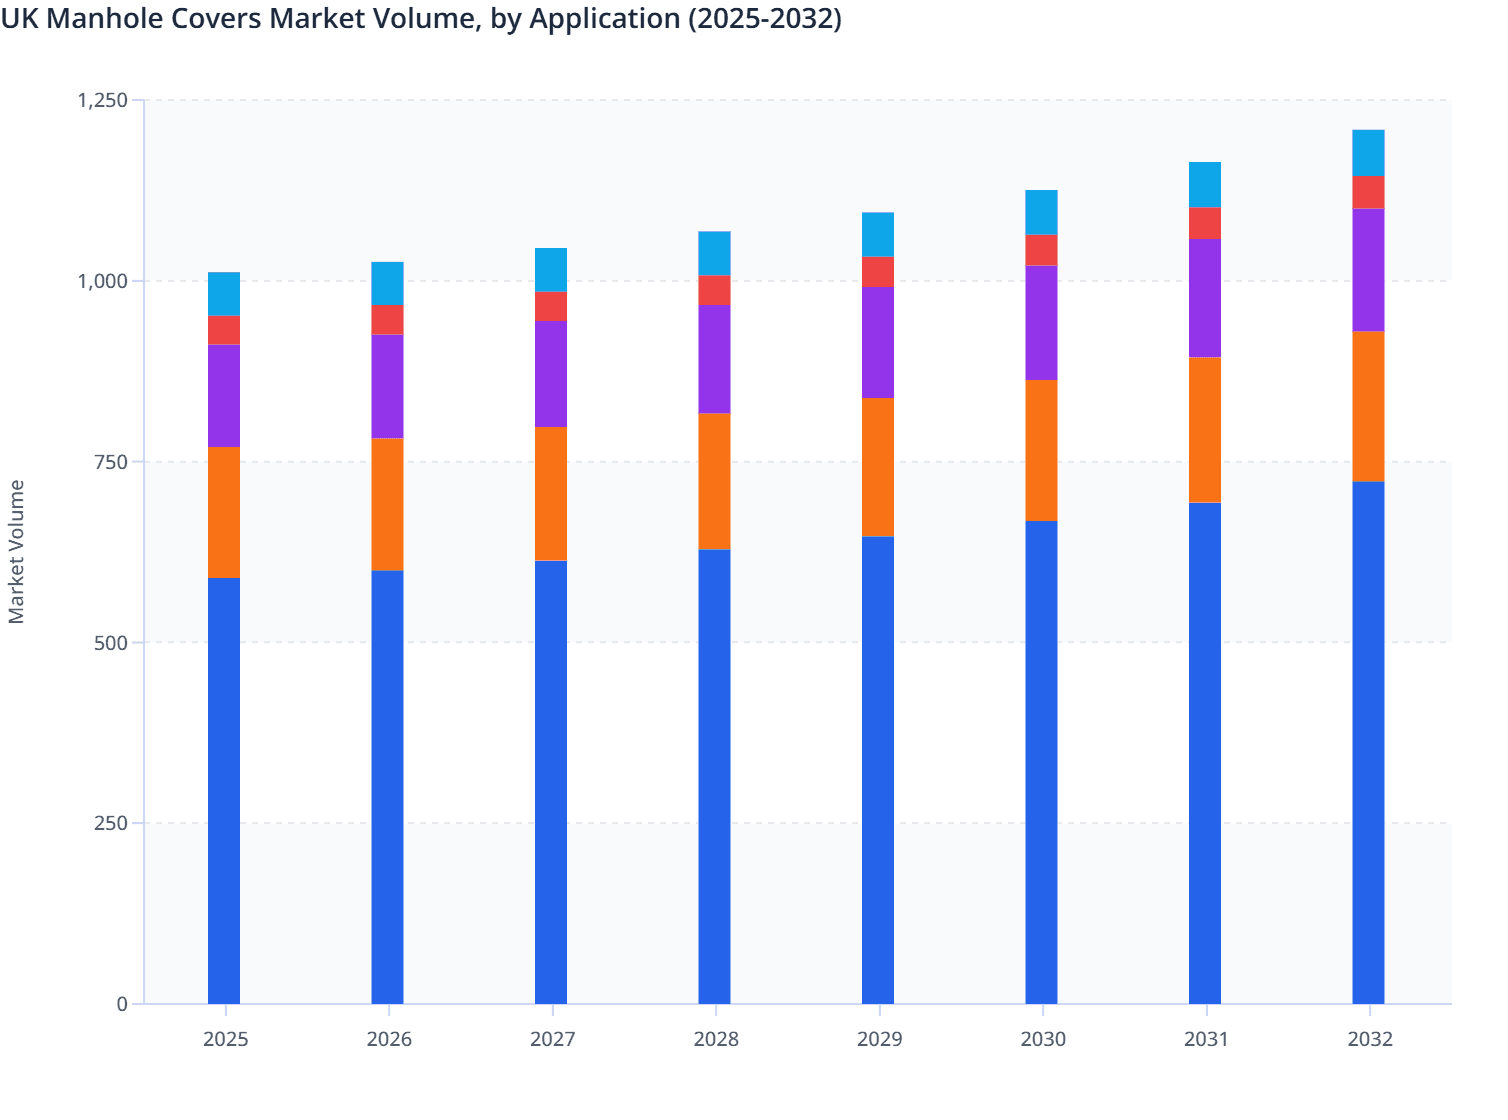
Task: Click the 2028 x-axis year label
Action: tap(716, 1039)
